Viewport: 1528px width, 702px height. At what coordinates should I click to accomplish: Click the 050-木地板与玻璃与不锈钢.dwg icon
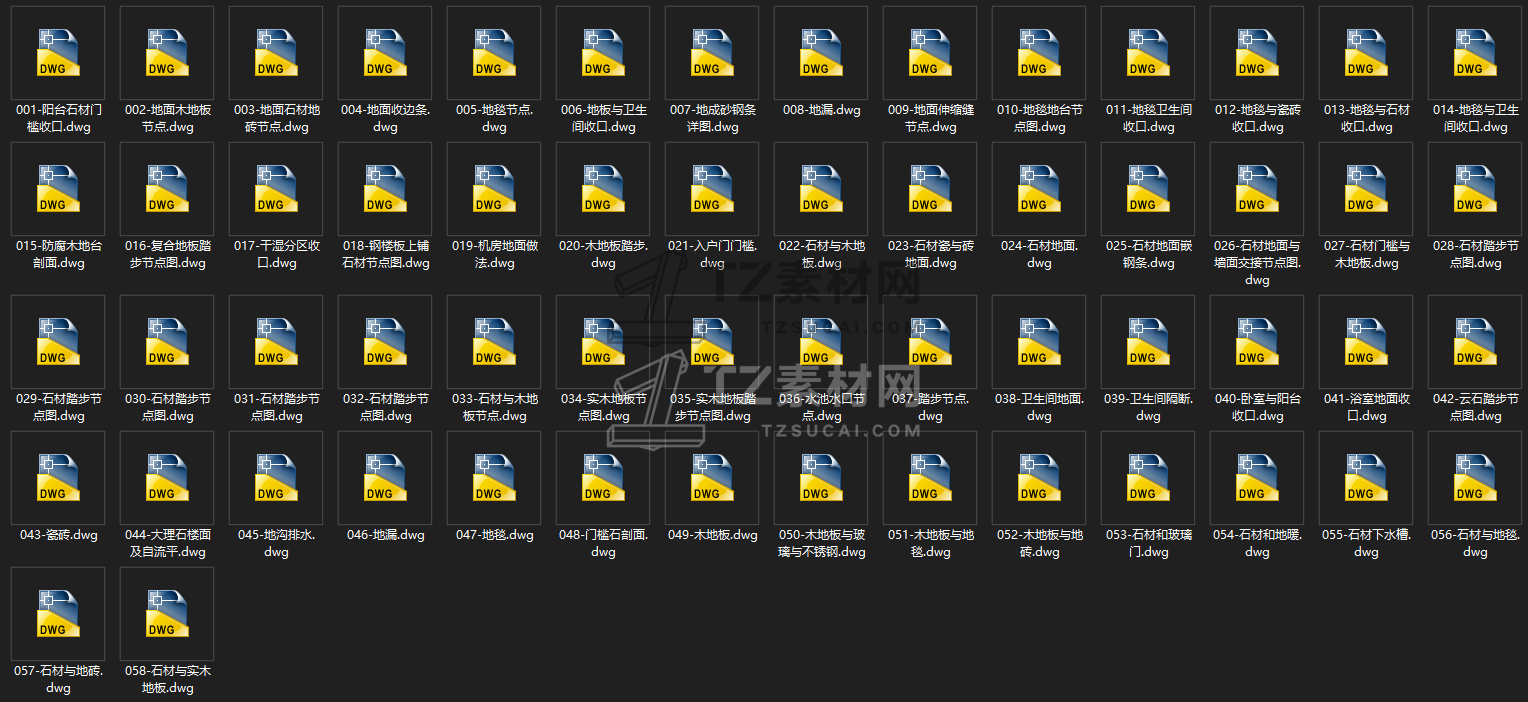pos(821,478)
